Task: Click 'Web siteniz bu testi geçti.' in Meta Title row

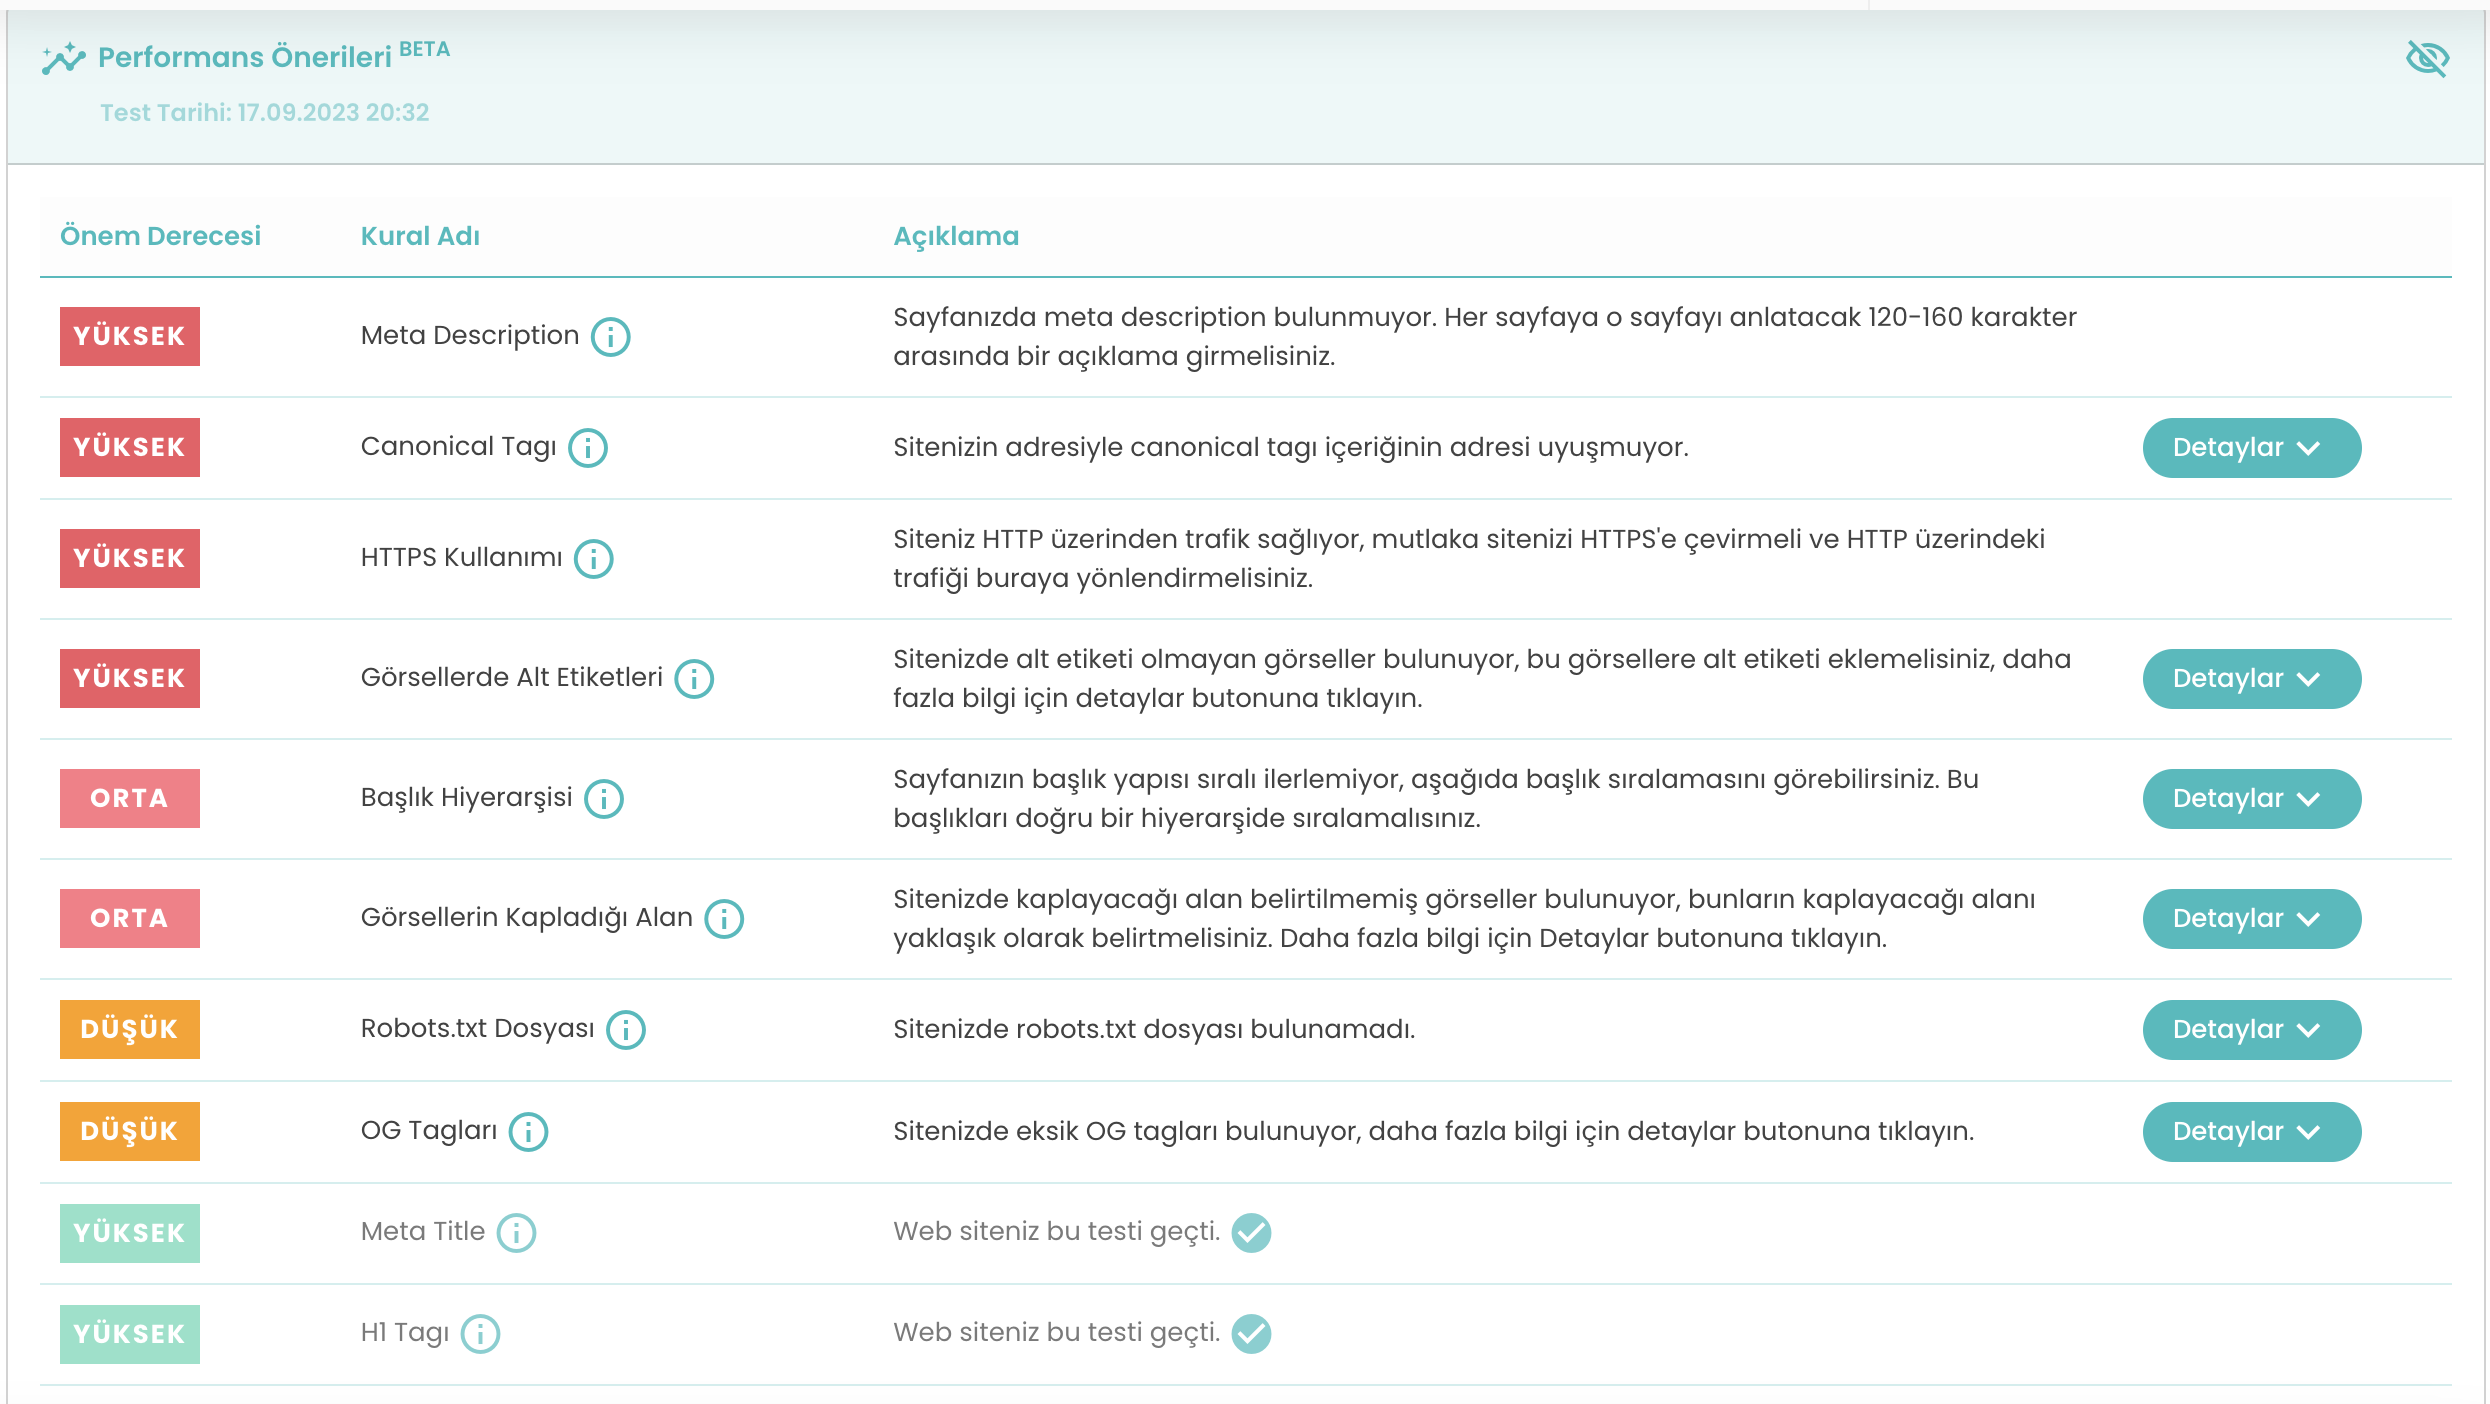Action: [1057, 1231]
